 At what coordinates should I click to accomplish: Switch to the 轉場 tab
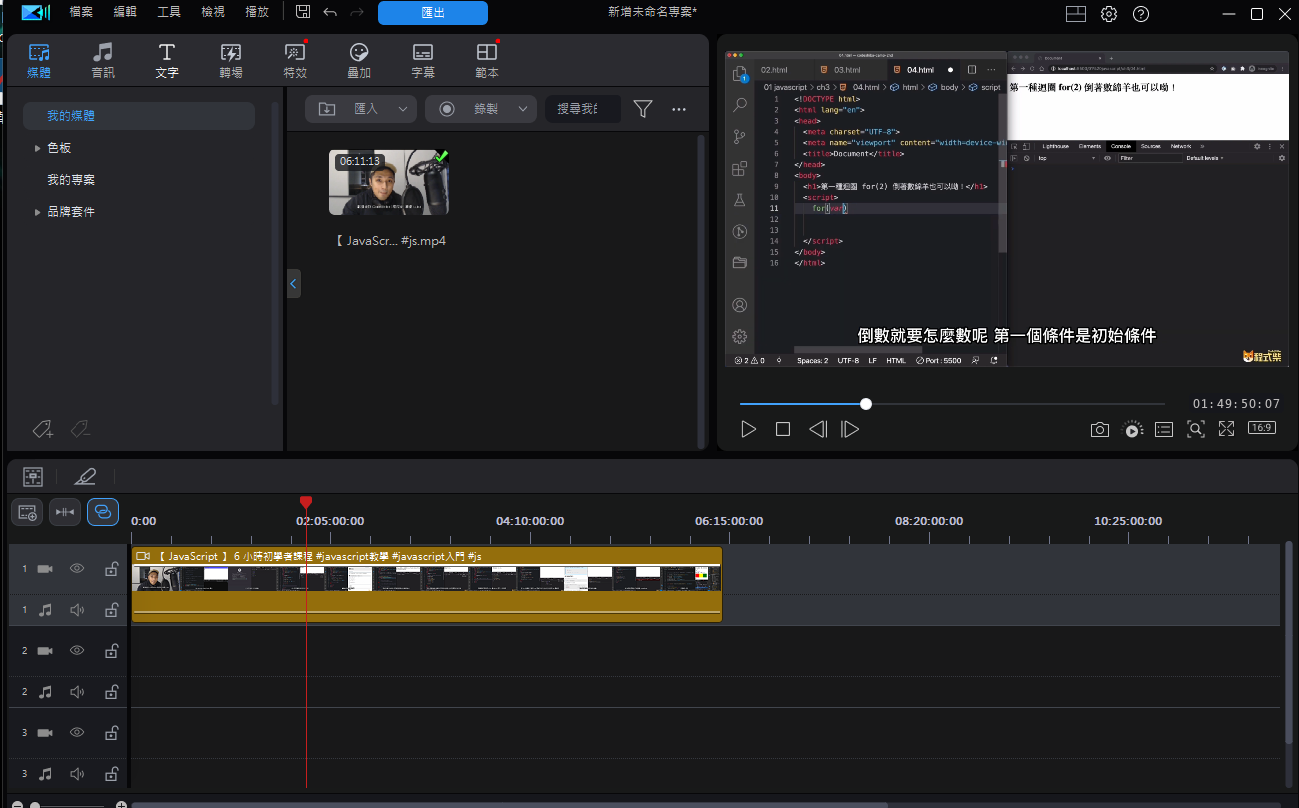(231, 61)
